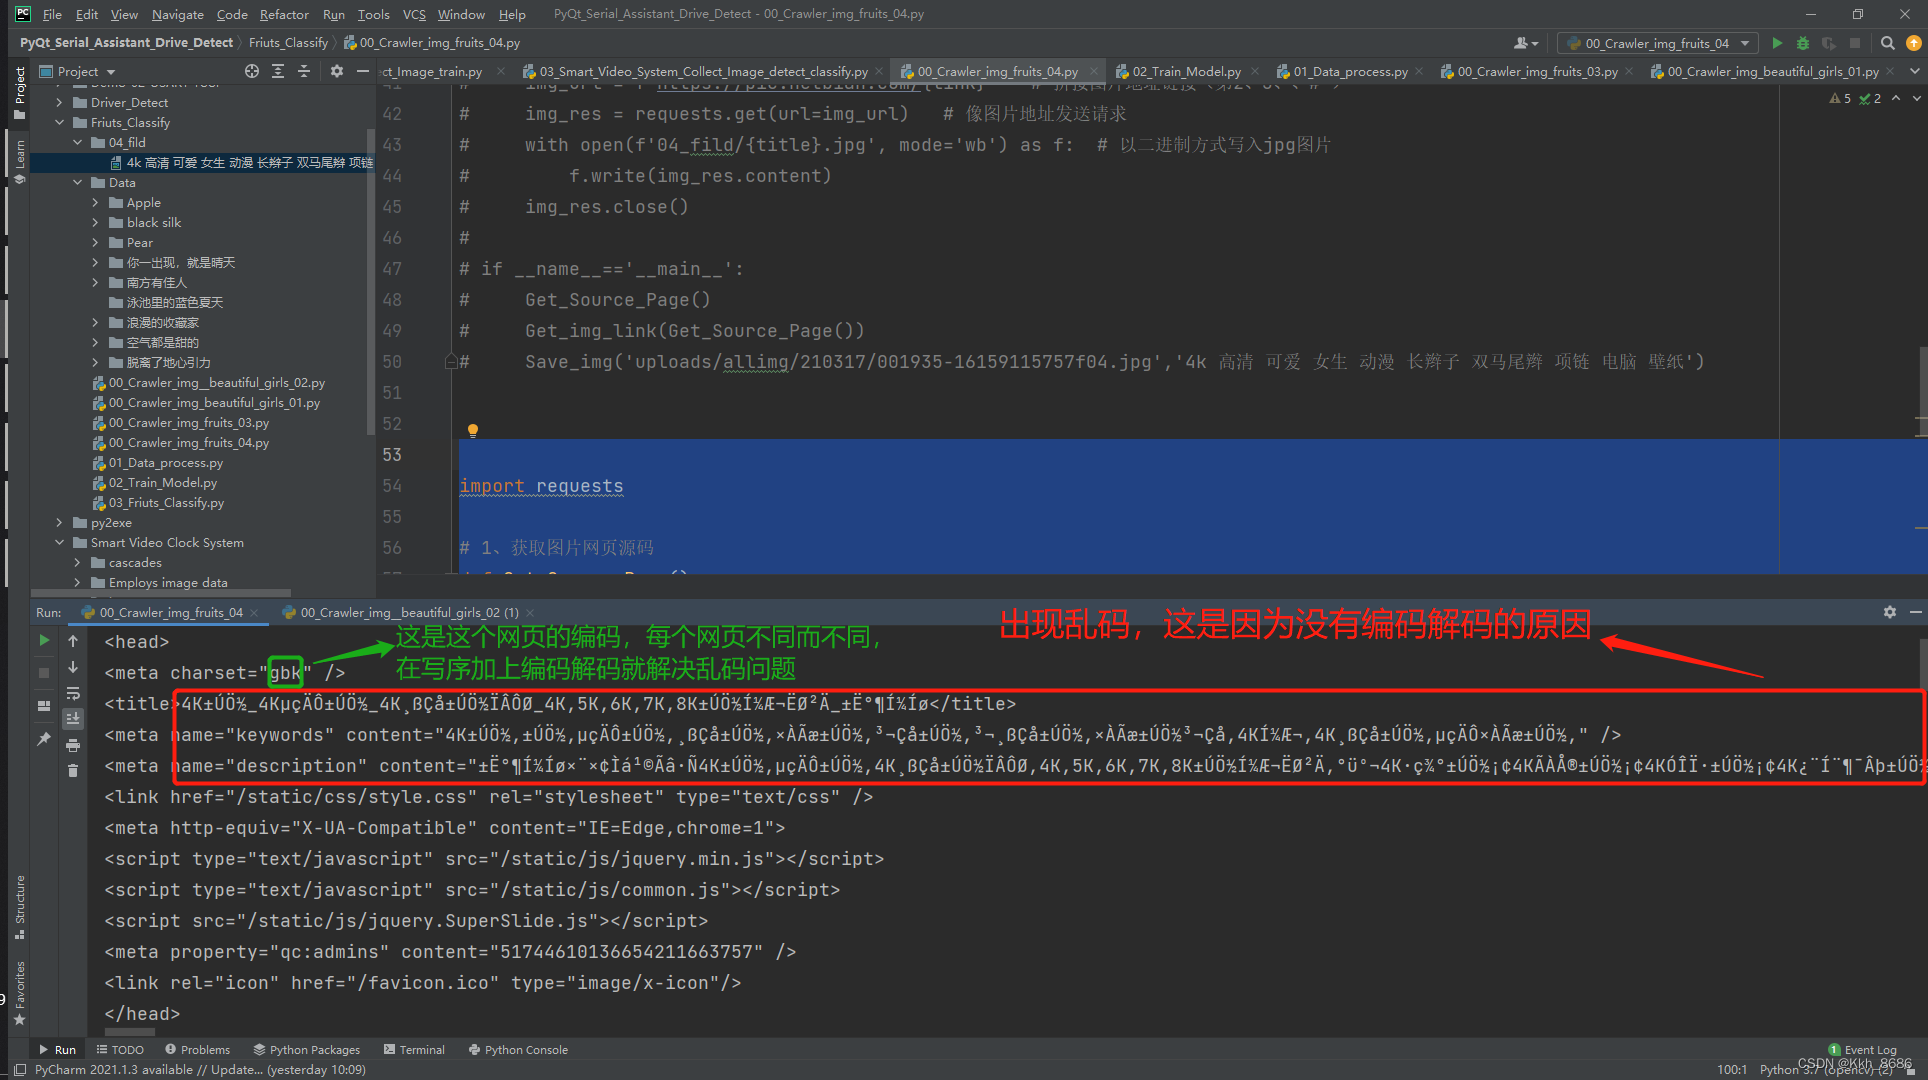Pin the current Run tab
This screenshot has width=1928, height=1080.
[44, 739]
